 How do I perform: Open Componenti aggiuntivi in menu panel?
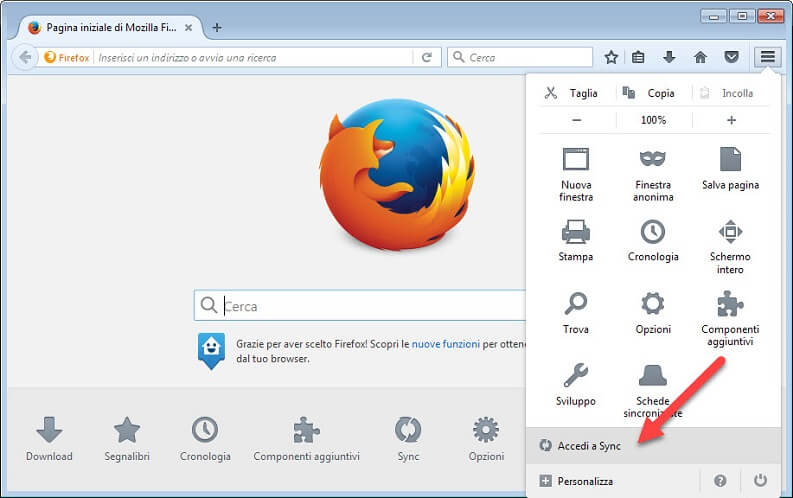(x=730, y=319)
